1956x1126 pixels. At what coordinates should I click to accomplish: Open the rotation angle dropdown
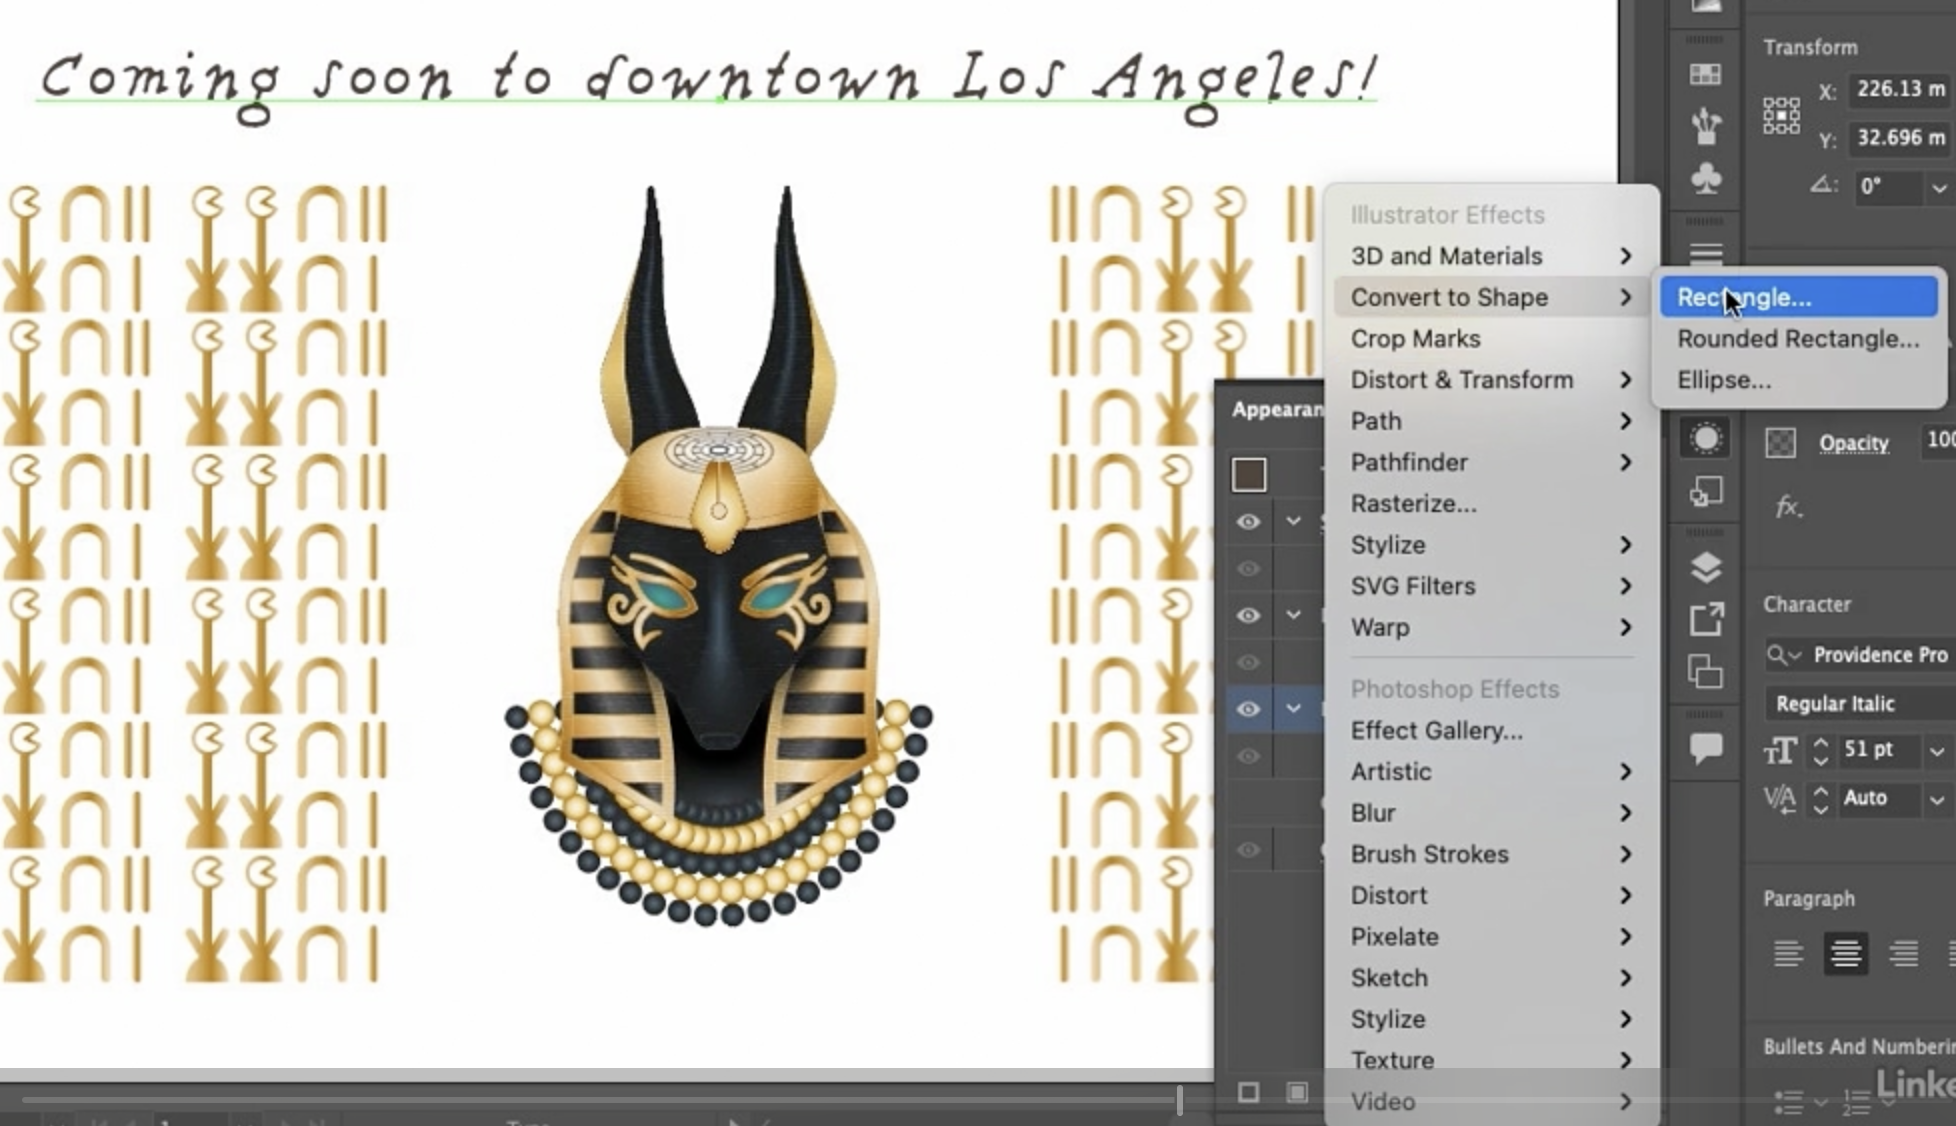pyautogui.click(x=1939, y=188)
